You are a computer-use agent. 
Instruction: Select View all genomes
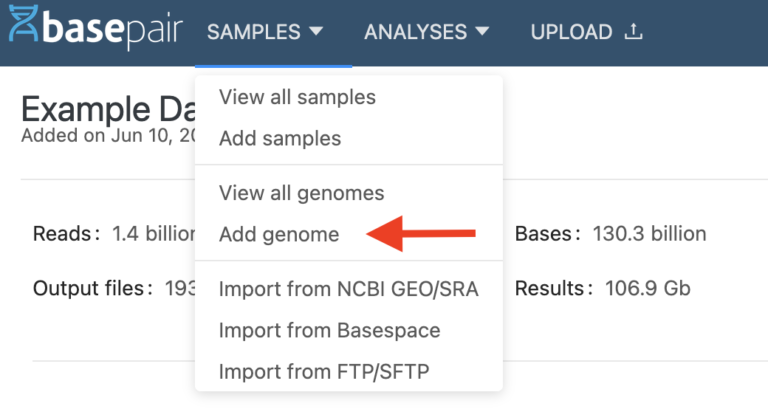pos(301,193)
